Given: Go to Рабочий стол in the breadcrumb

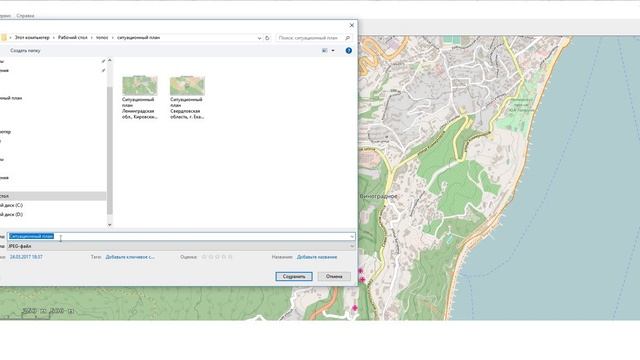Looking at the screenshot, I should [x=73, y=38].
